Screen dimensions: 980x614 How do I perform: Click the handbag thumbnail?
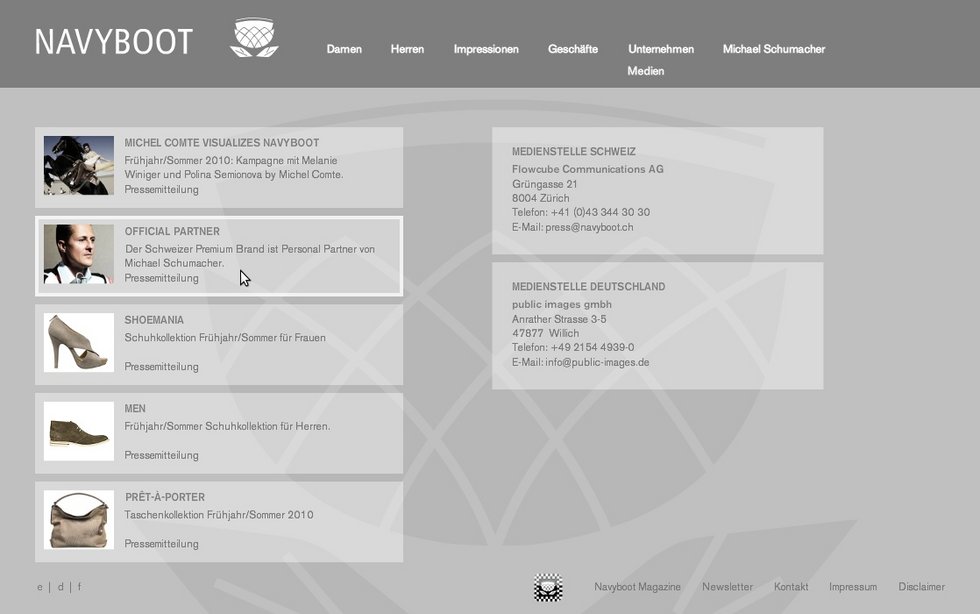click(x=79, y=520)
